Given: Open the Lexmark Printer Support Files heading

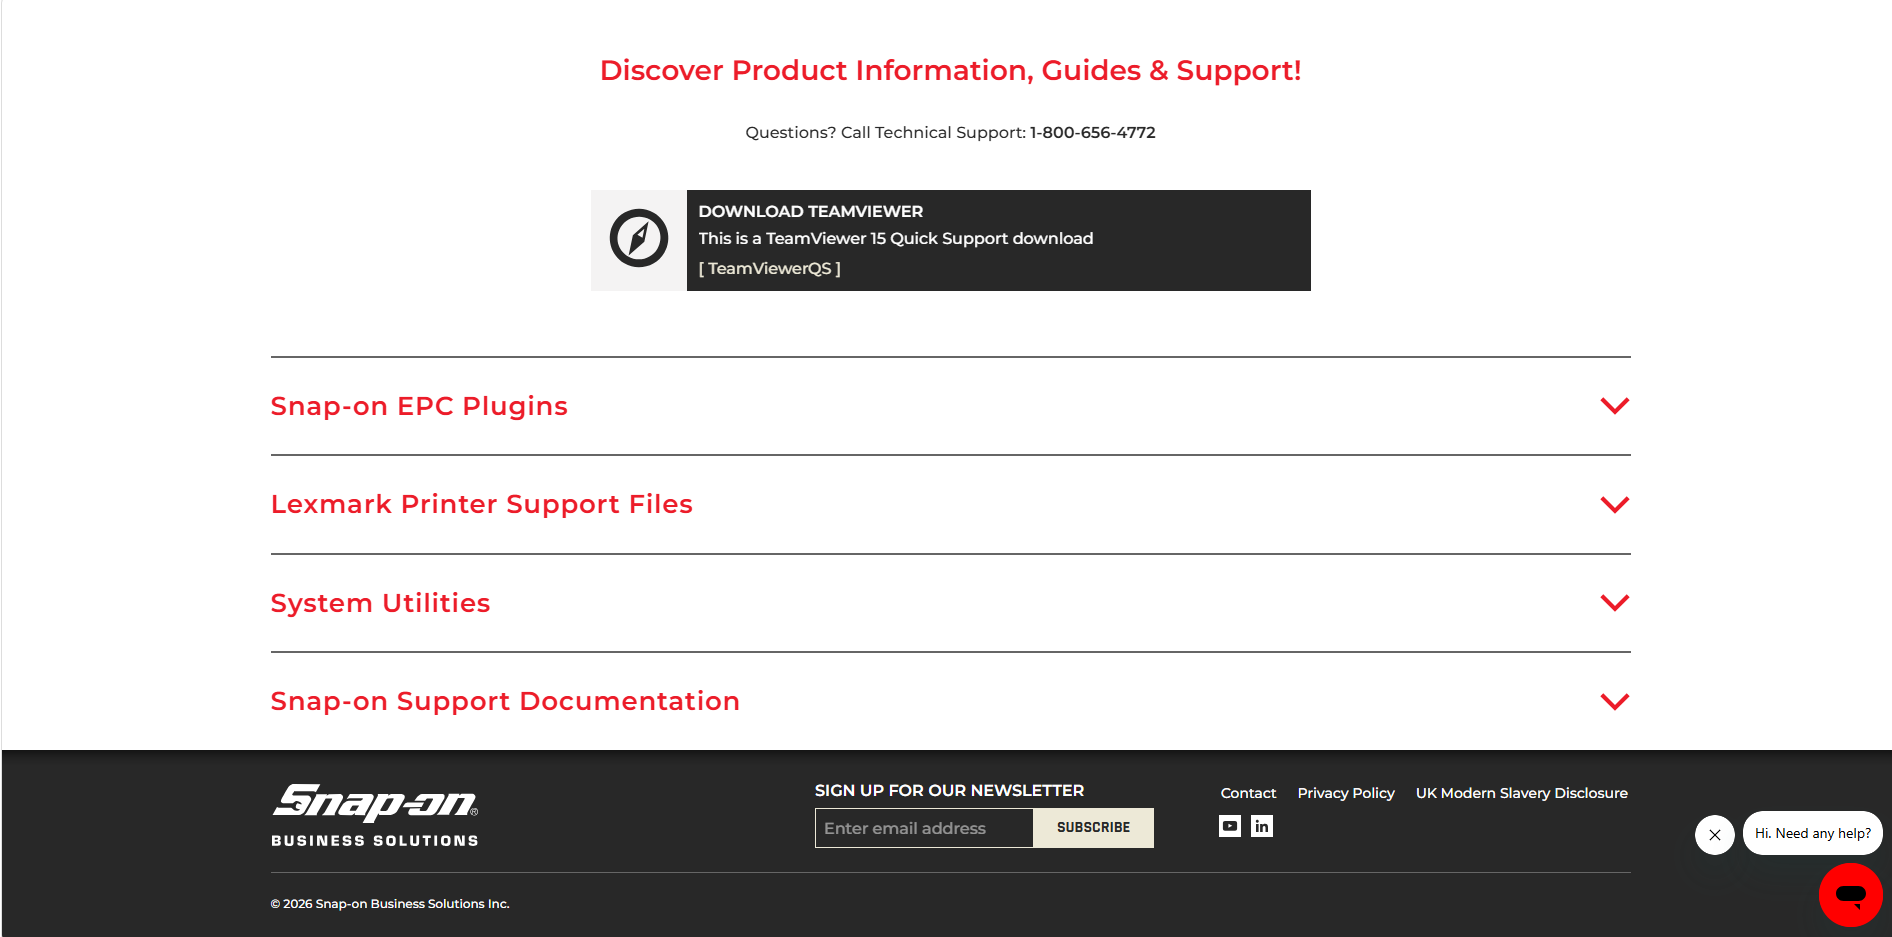Looking at the screenshot, I should tap(482, 504).
